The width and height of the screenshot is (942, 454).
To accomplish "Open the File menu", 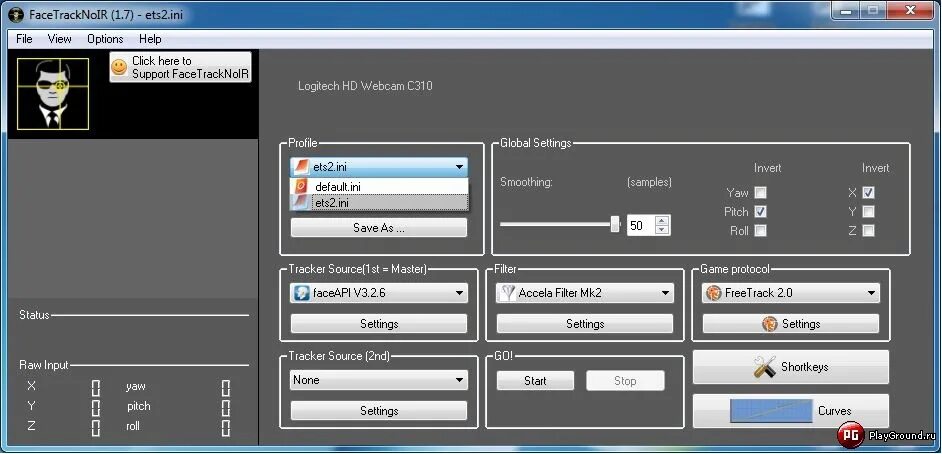I will click(x=25, y=39).
